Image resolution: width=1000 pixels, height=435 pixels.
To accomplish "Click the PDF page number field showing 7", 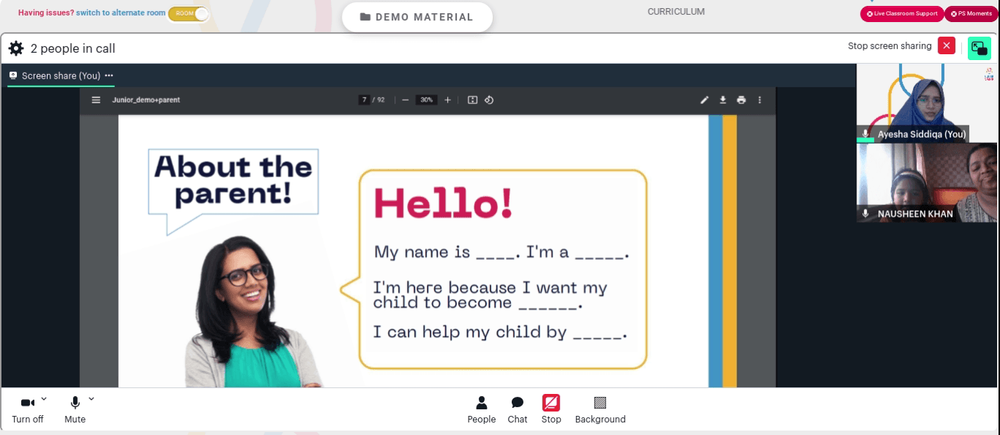I will point(364,100).
